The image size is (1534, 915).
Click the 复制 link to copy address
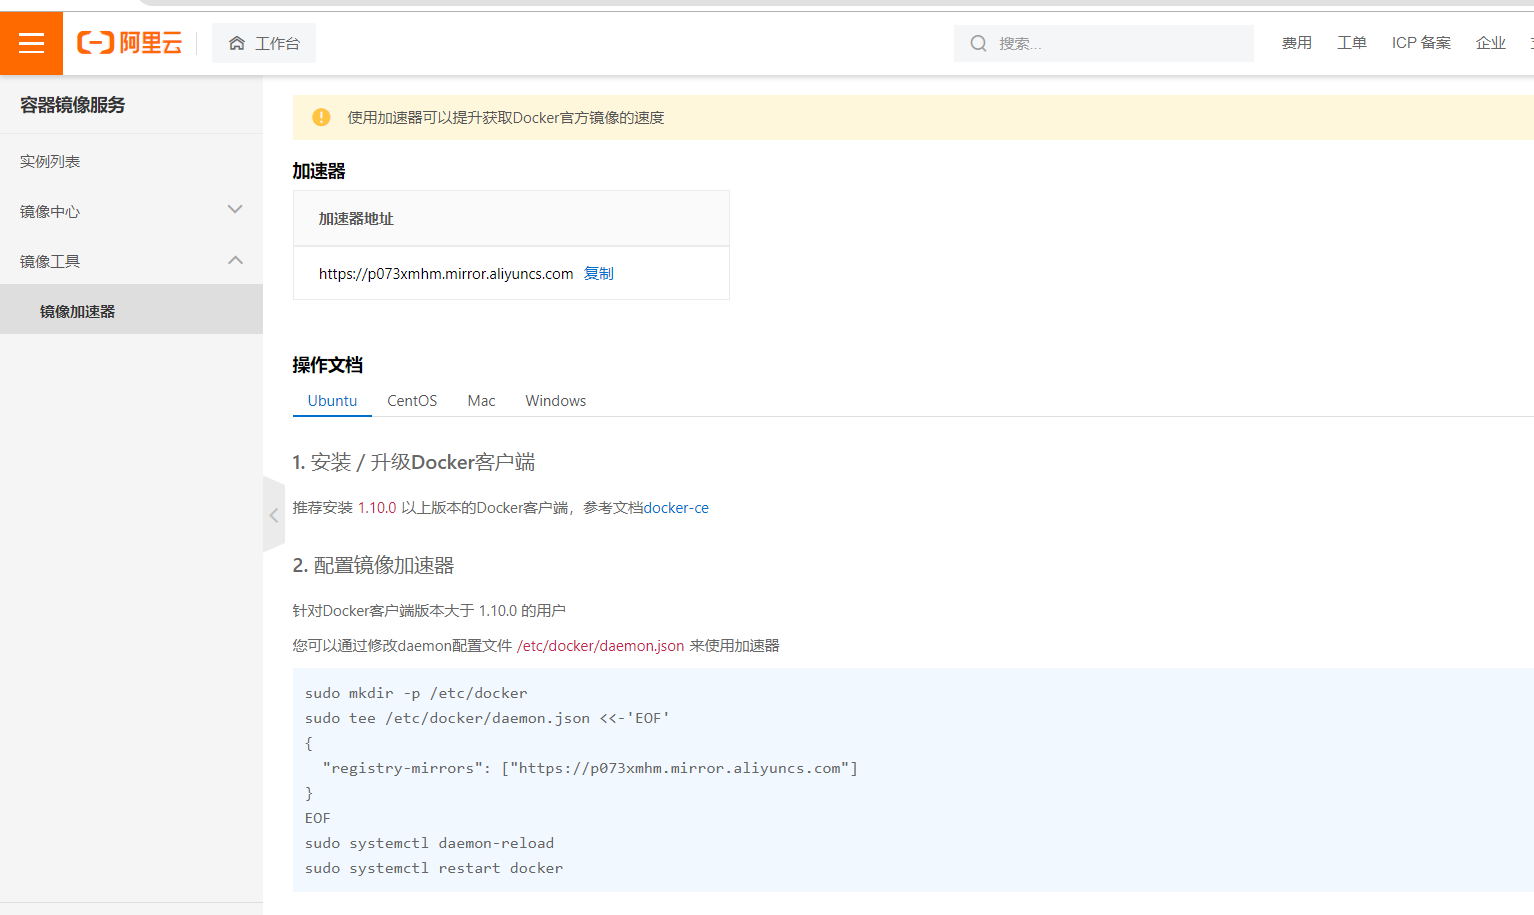tap(599, 273)
